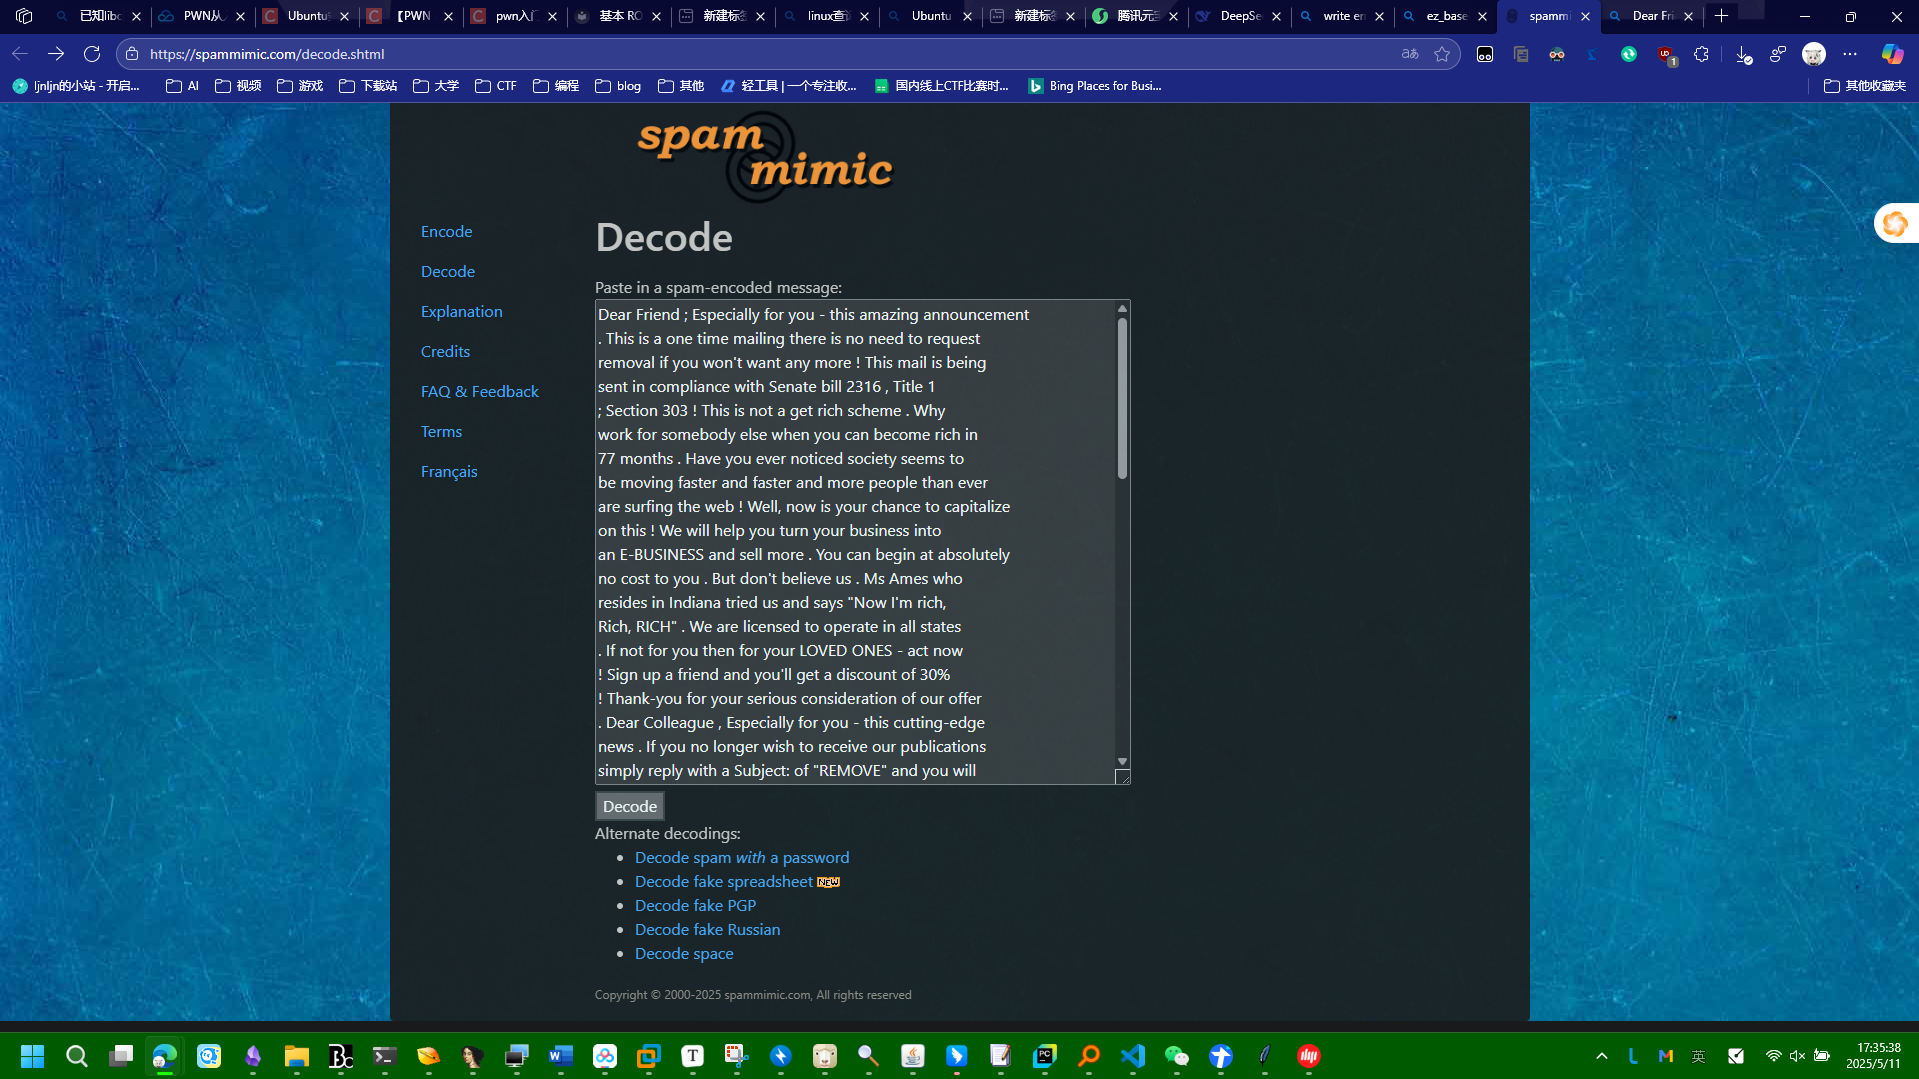Launch Word from the taskbar
Screen dimensions: 1919x1079
[x=560, y=1056]
